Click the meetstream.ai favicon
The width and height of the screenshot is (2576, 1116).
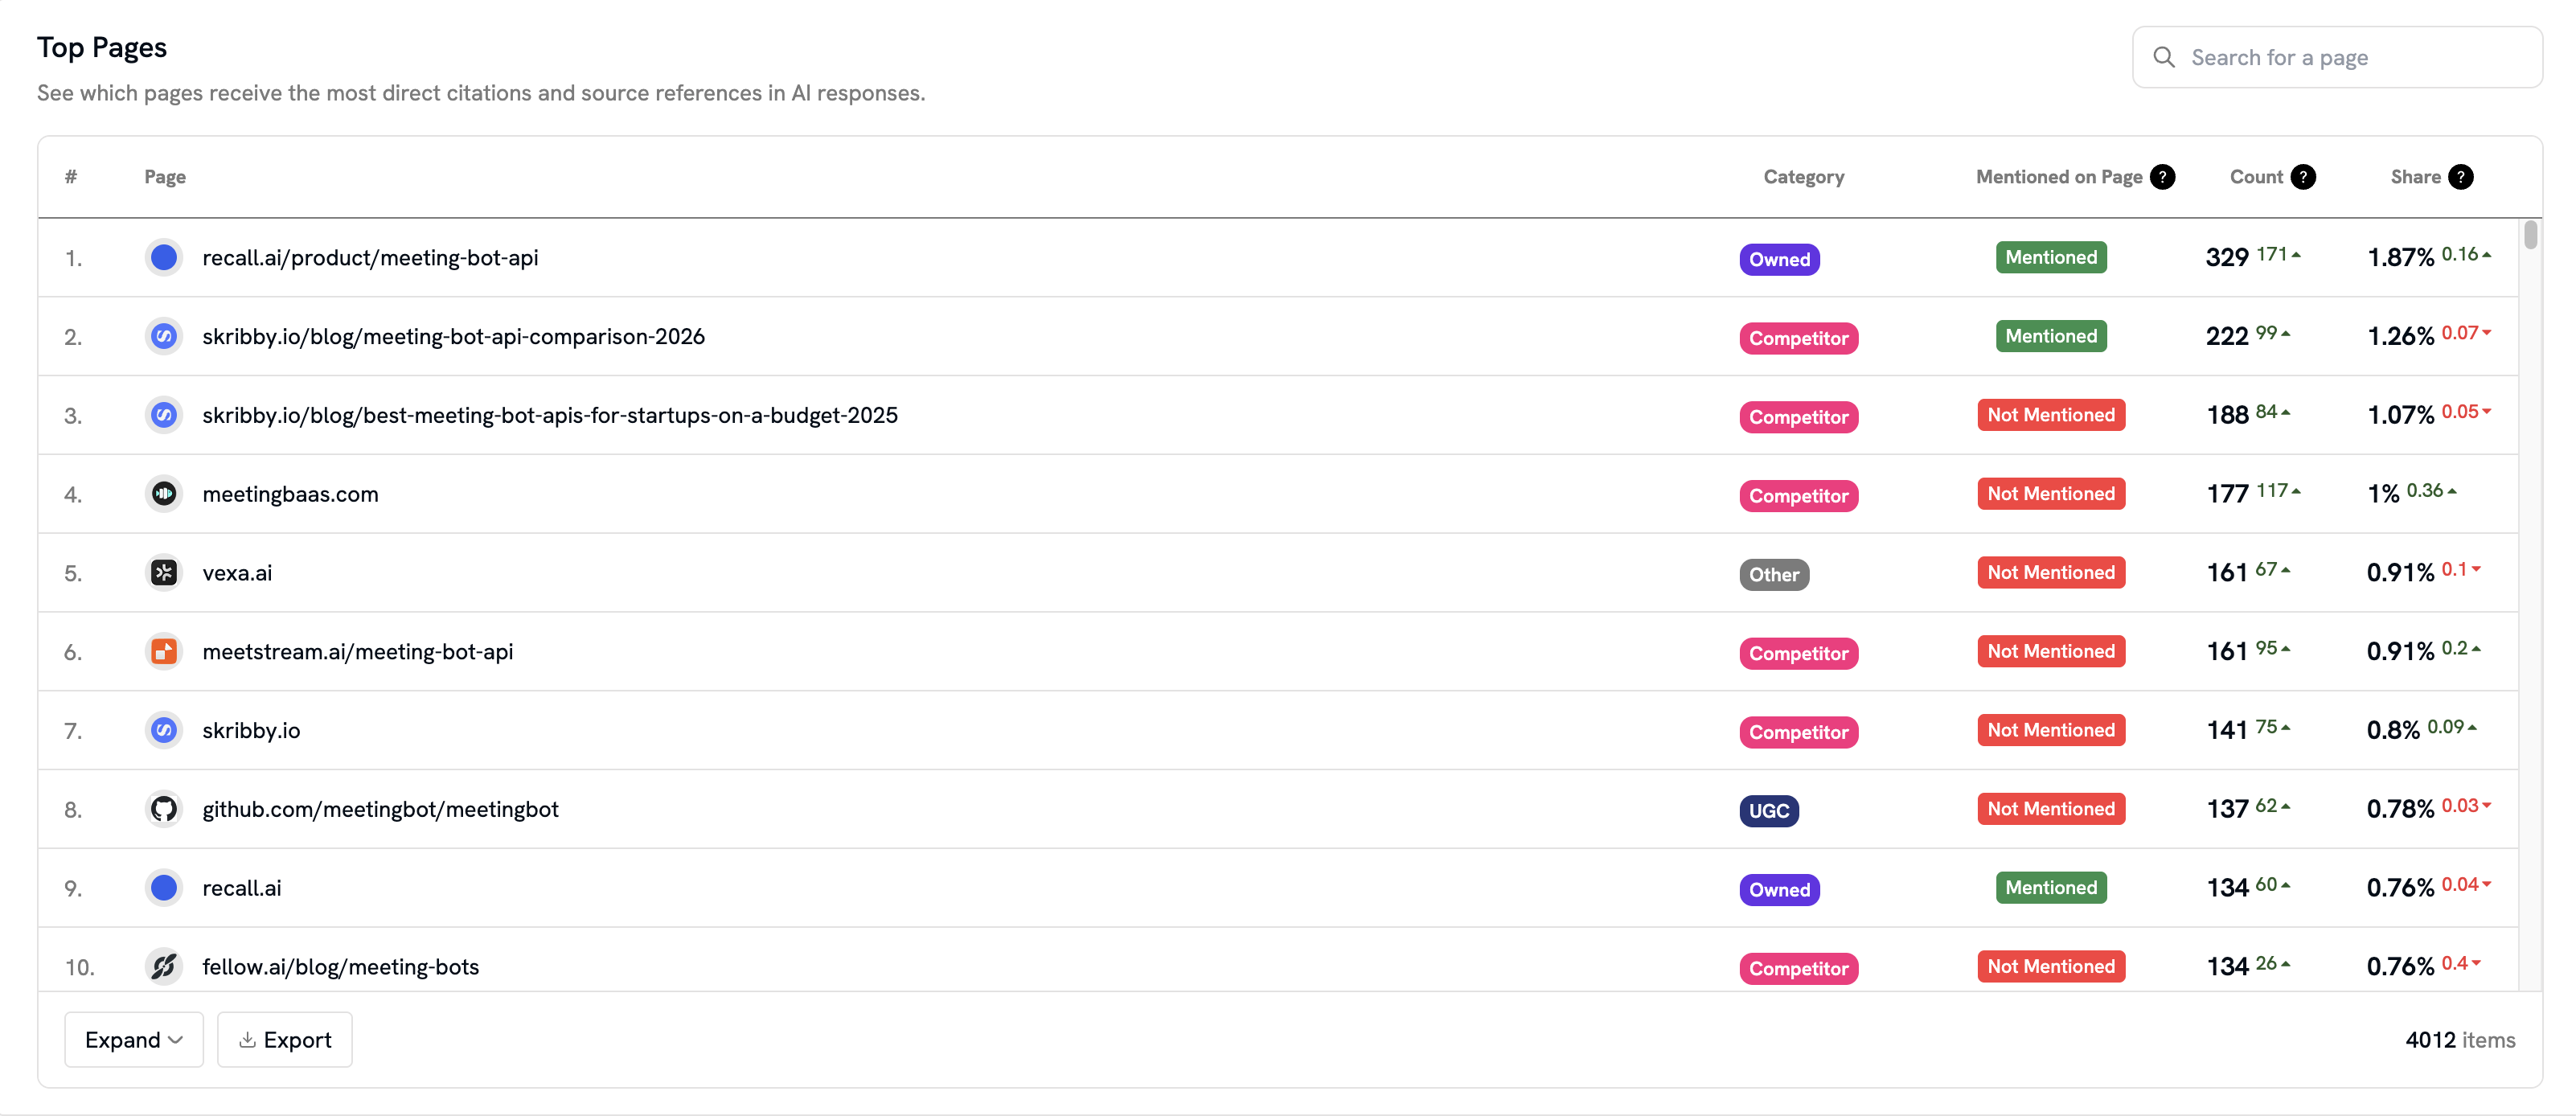tap(164, 652)
